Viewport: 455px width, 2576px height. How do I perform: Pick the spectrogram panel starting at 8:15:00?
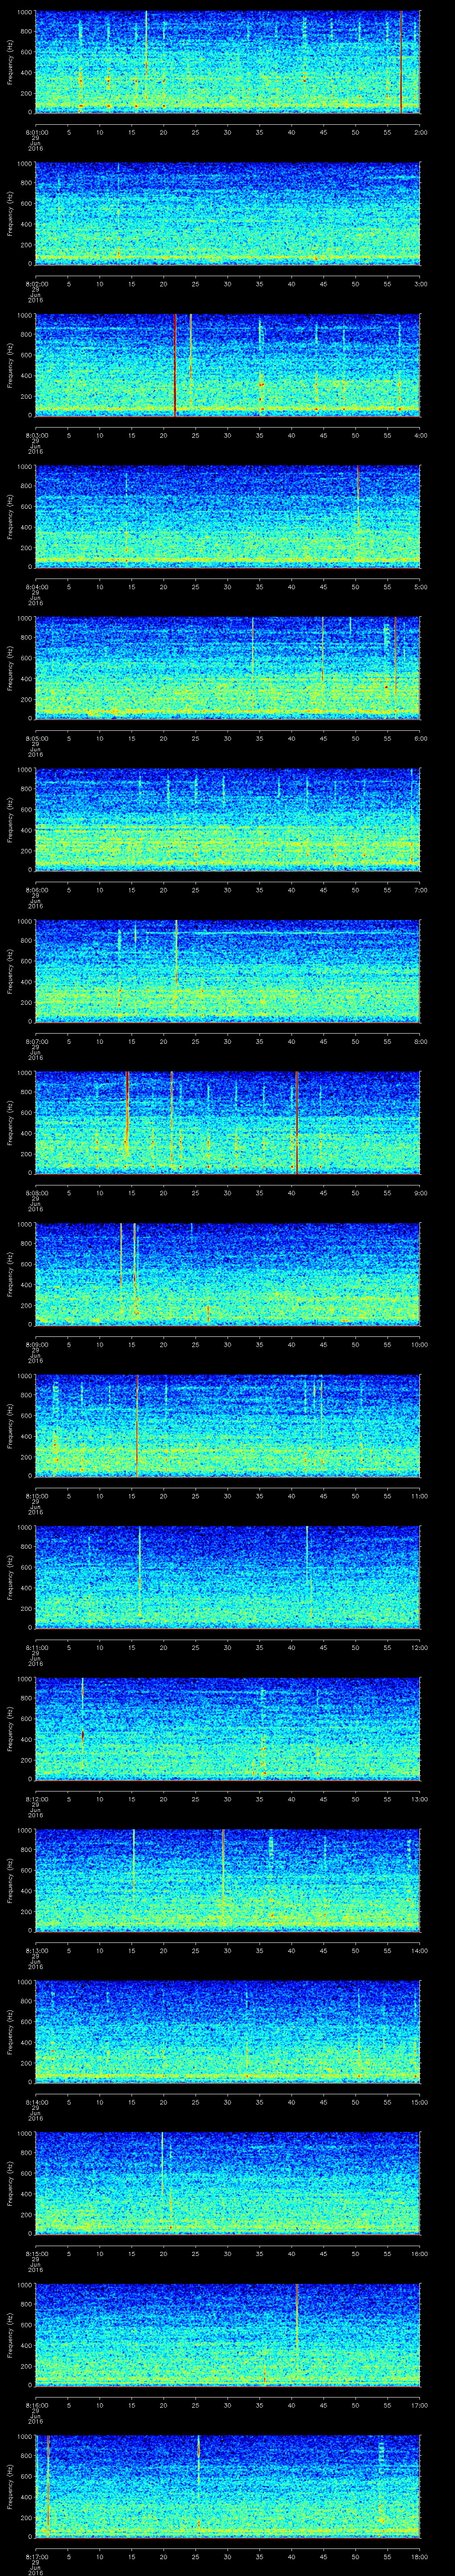(228, 2183)
